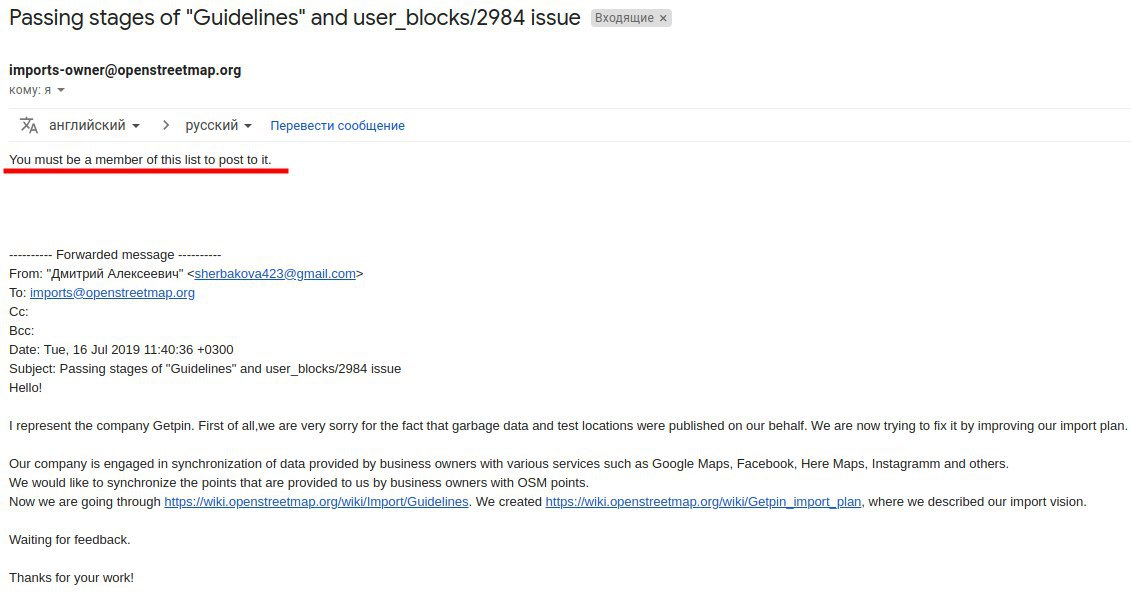Open the русский target language dropdown
The image size is (1131, 598).
click(x=219, y=126)
